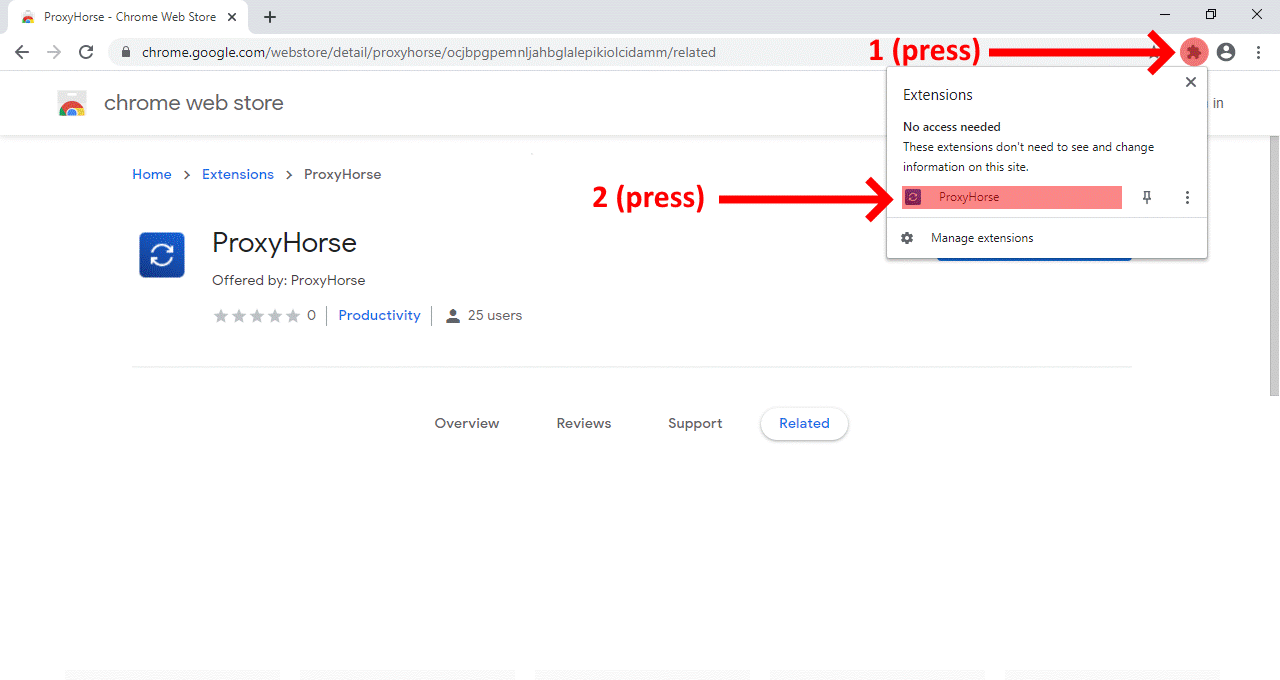Click the ProxyHorse extension logo icon
Screen dimensions: 1280x680
(161, 254)
